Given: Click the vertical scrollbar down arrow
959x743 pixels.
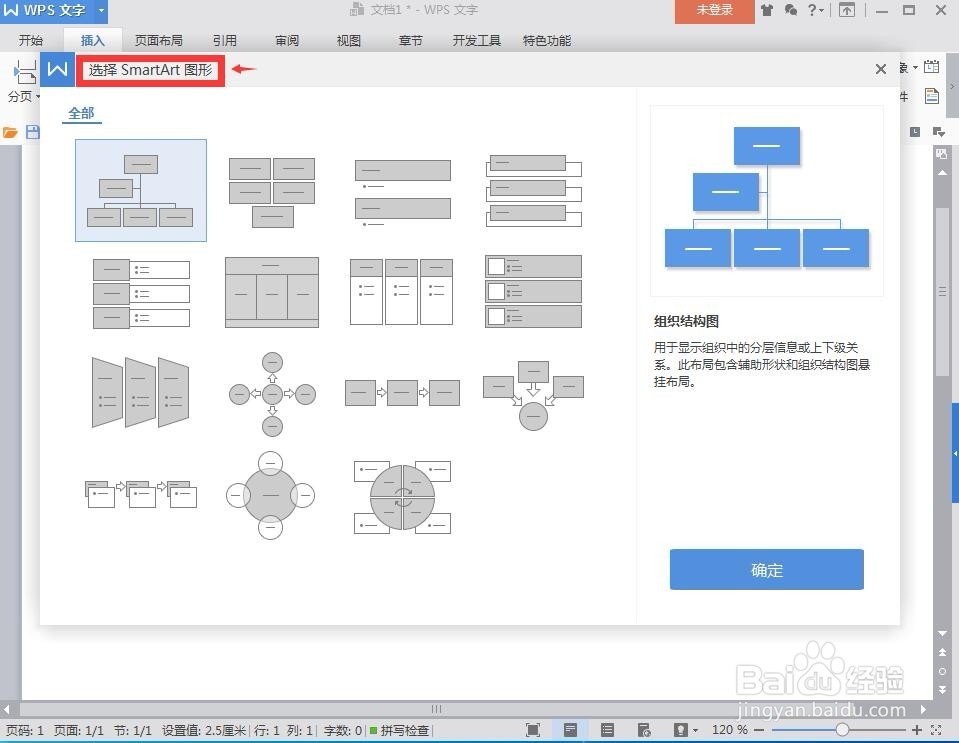Looking at the screenshot, I should (942, 634).
